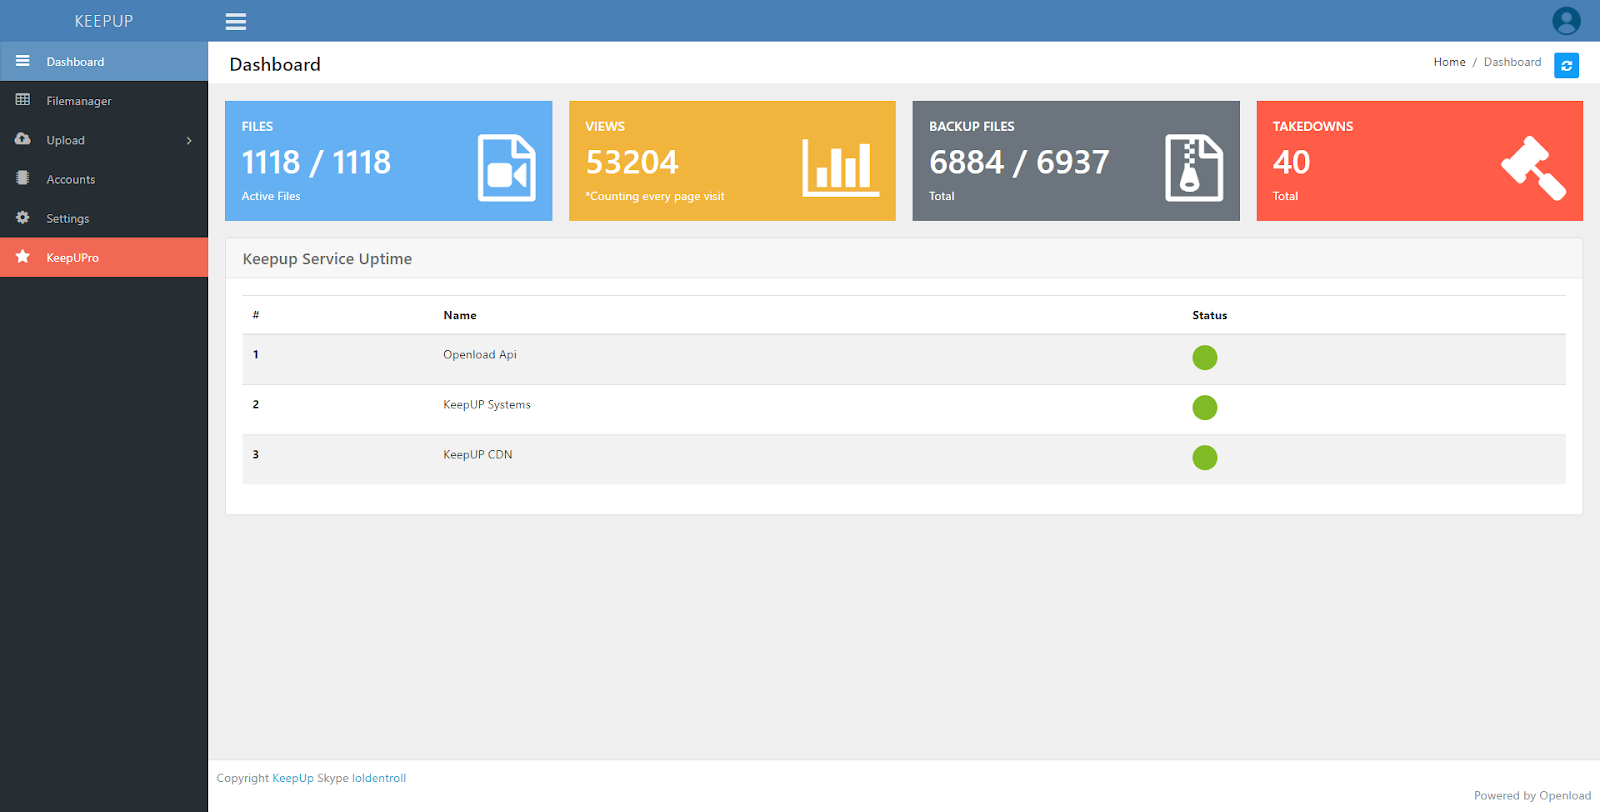Viewport: 1600px width, 812px height.
Task: Click the Home breadcrumb link
Action: pyautogui.click(x=1449, y=62)
